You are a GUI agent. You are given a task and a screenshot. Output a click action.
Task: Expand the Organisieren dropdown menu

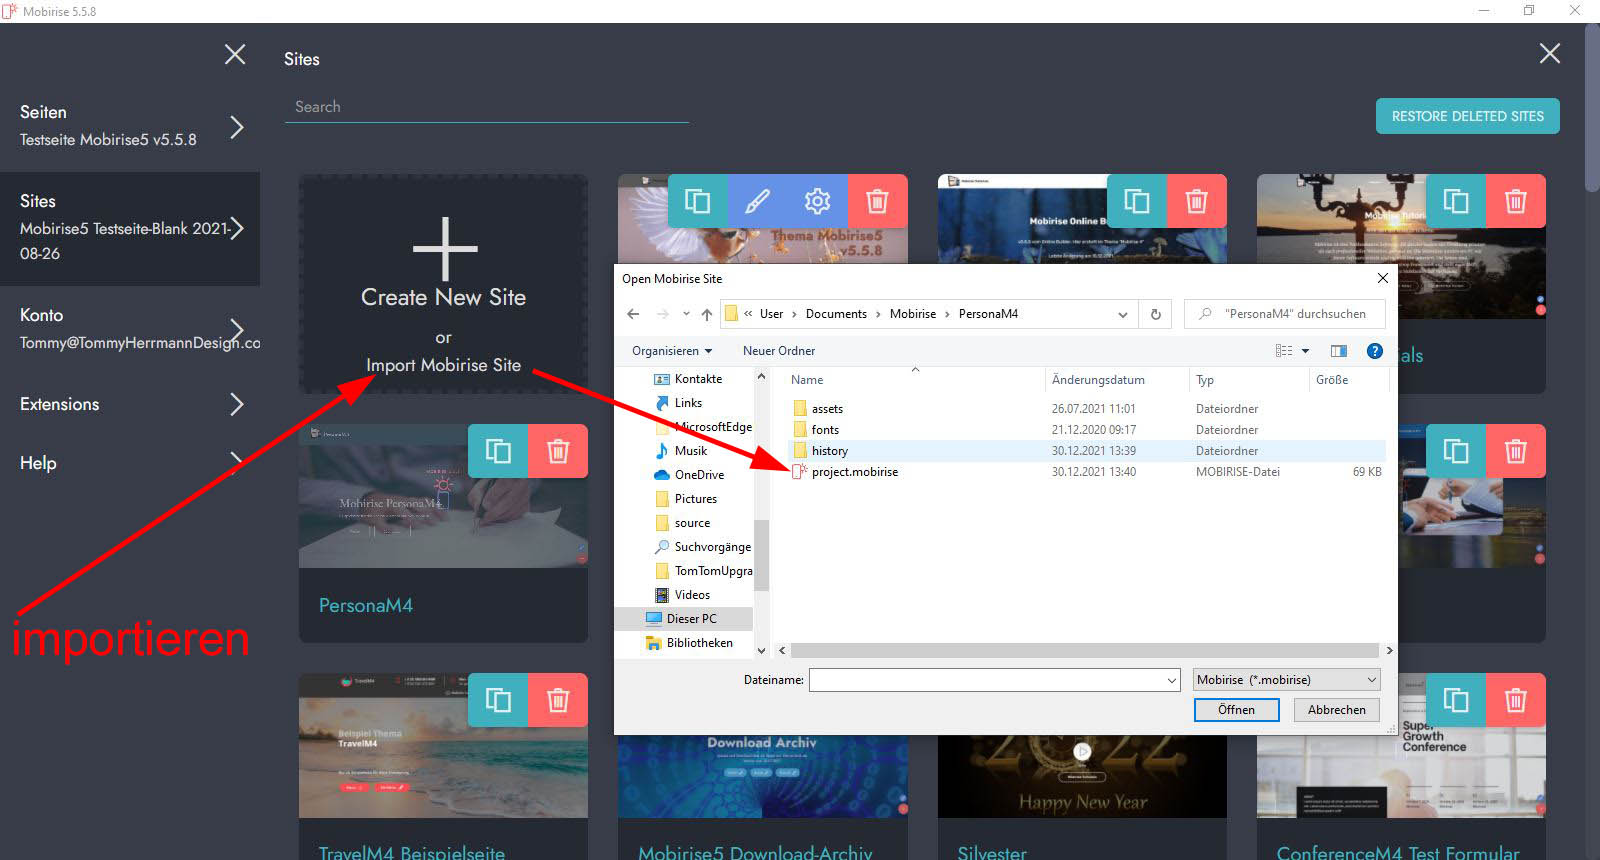(672, 351)
